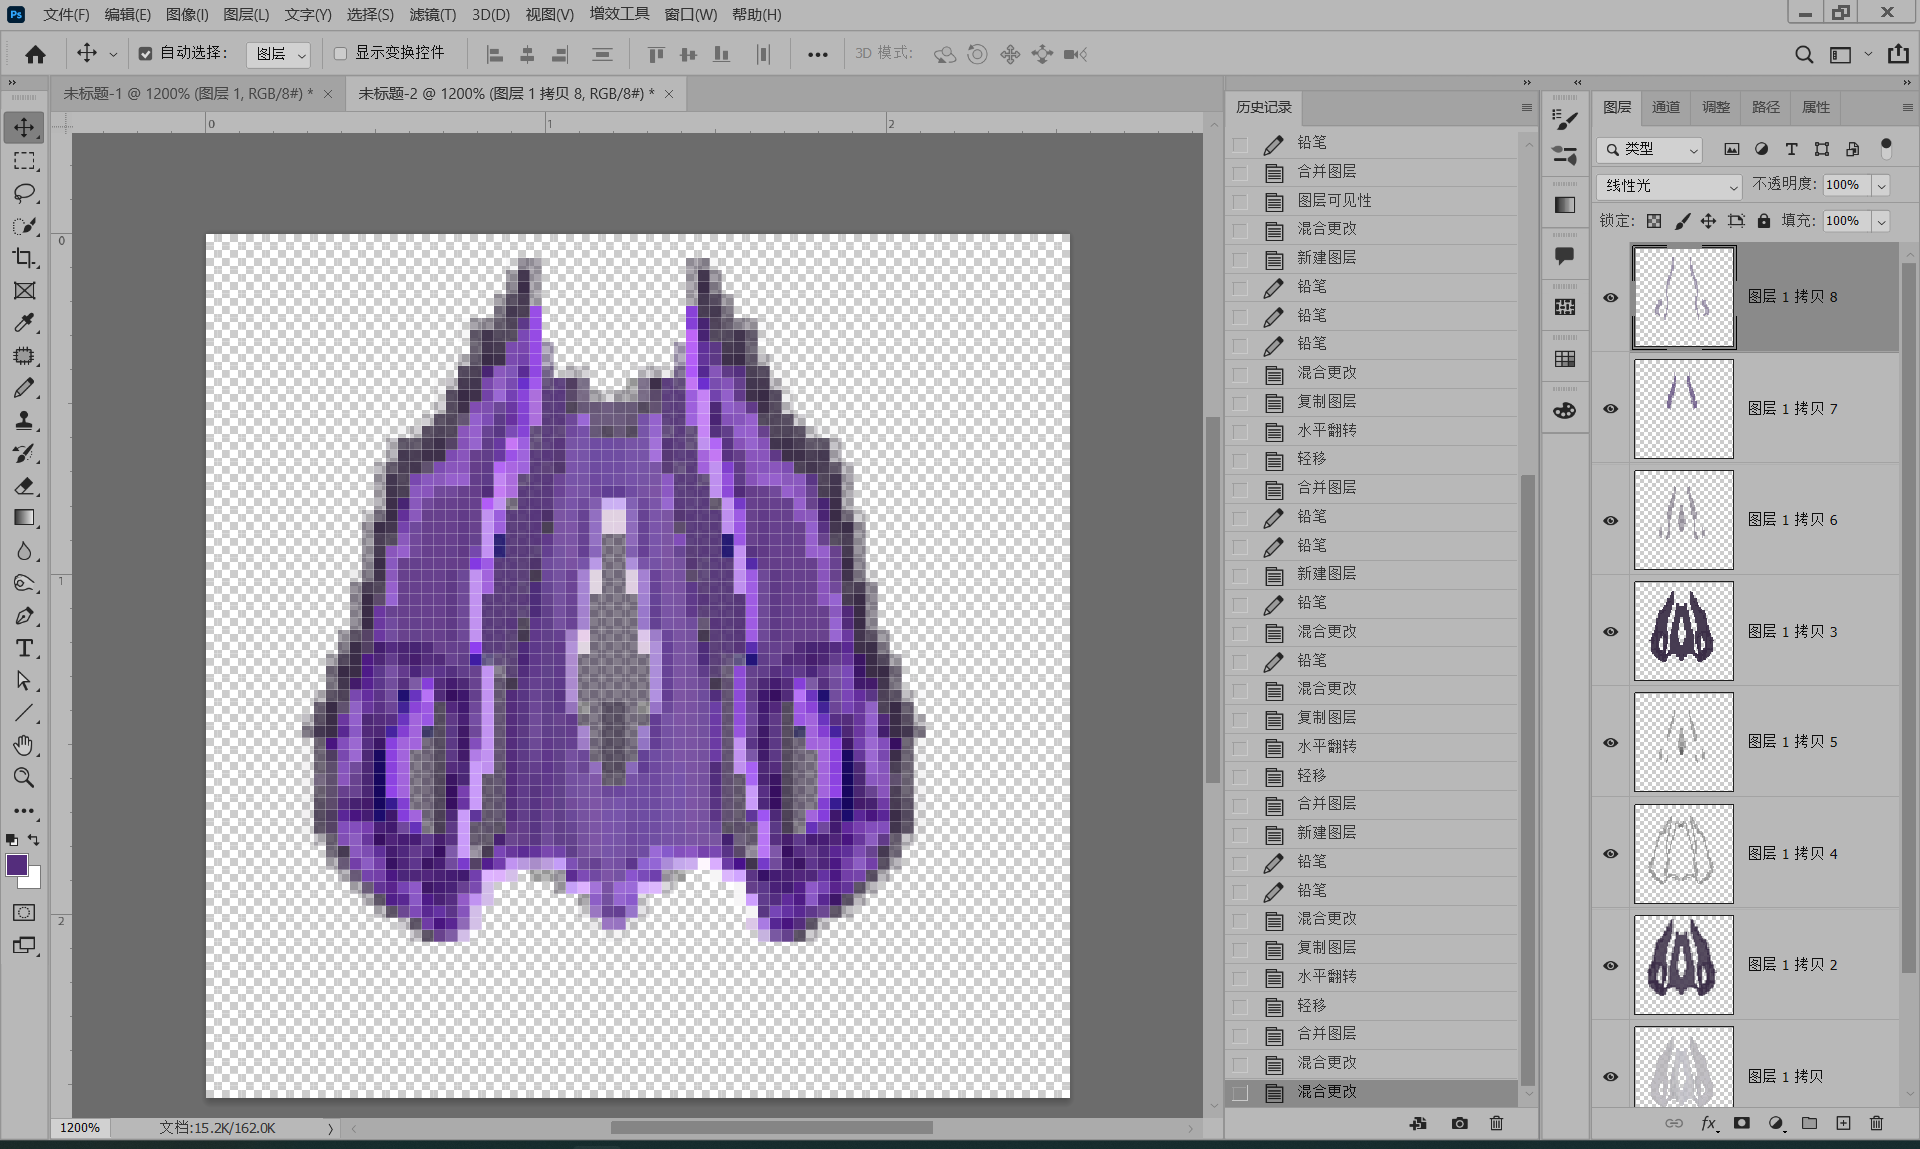Create a new layer group
1920x1149 pixels.
(x=1809, y=1123)
